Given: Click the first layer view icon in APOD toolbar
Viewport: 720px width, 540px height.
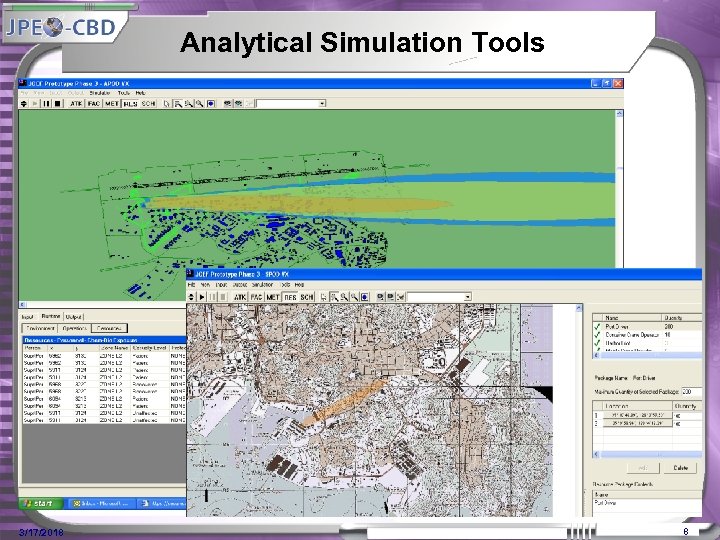Looking at the screenshot, I should pyautogui.click(x=227, y=103).
